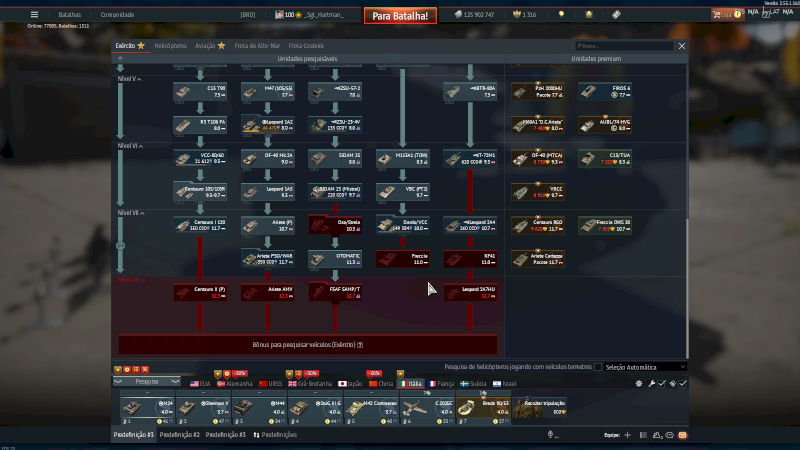Select the M47 (105/55) tank
The image size is (800, 450).
(267, 91)
